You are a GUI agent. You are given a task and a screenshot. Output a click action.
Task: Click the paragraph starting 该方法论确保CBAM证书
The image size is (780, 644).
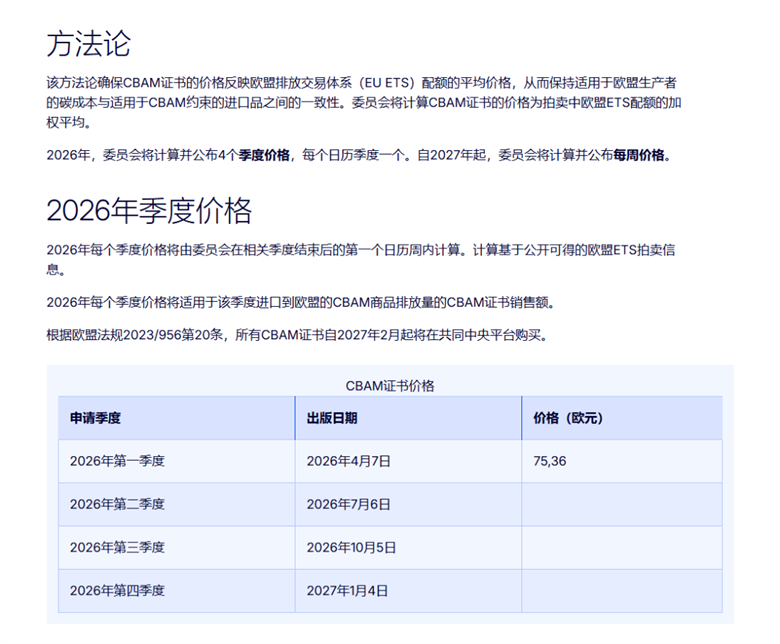[x=364, y=102]
